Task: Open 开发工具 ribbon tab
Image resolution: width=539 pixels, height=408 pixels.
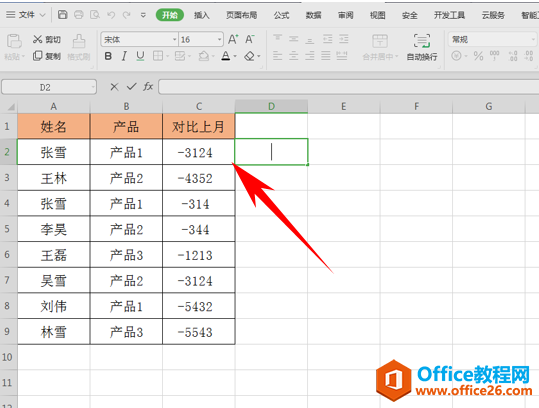Action: click(449, 15)
